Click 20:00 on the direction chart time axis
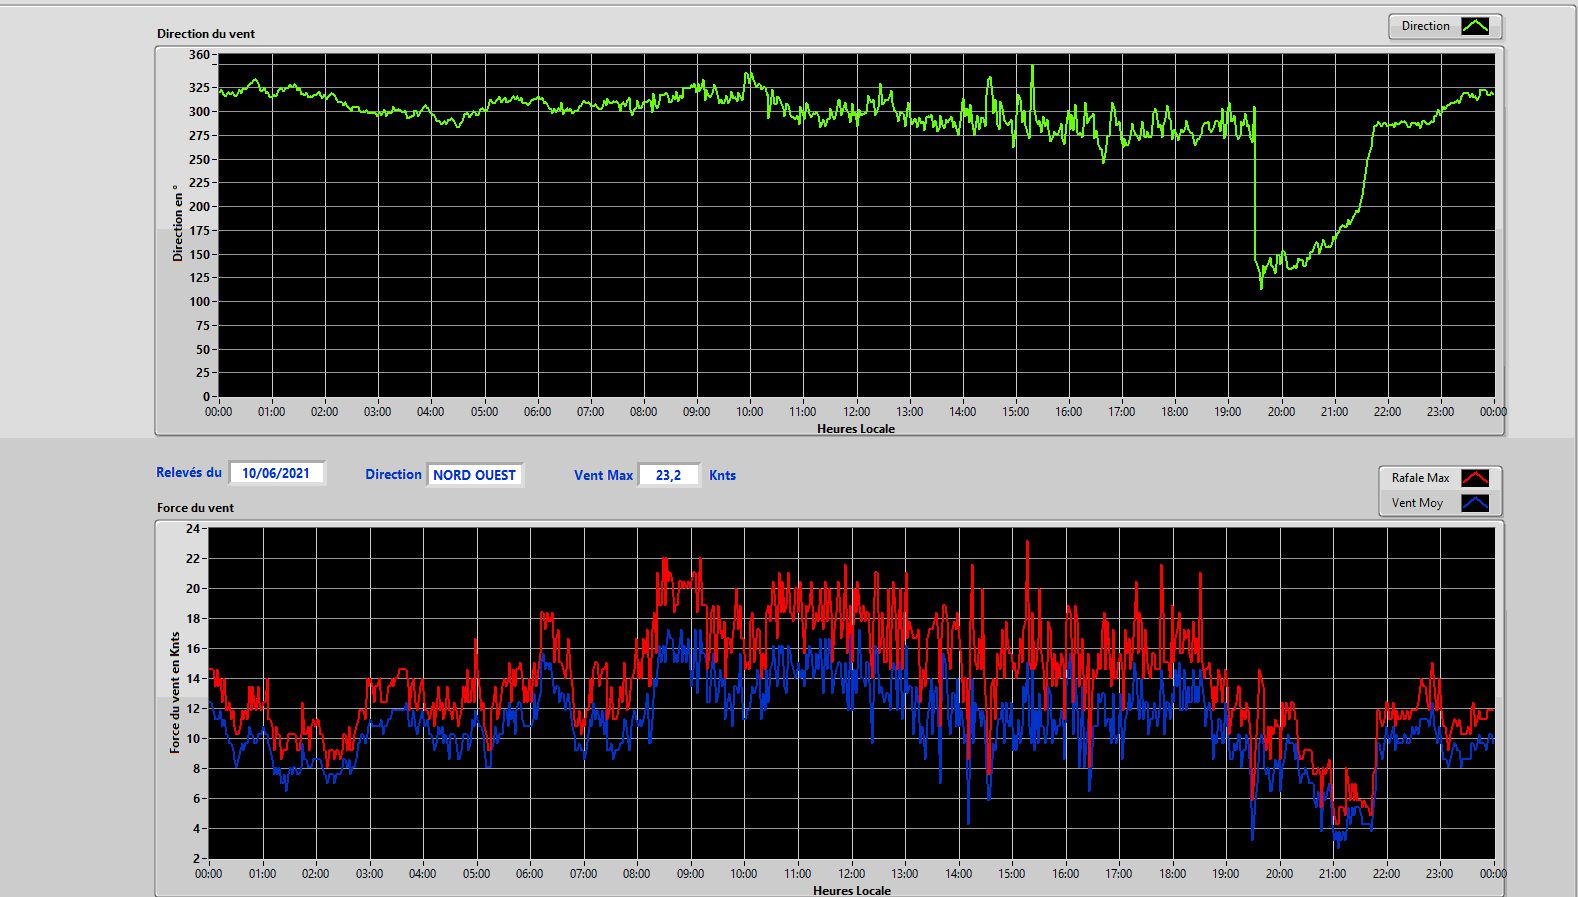1578x897 pixels. coord(1281,412)
